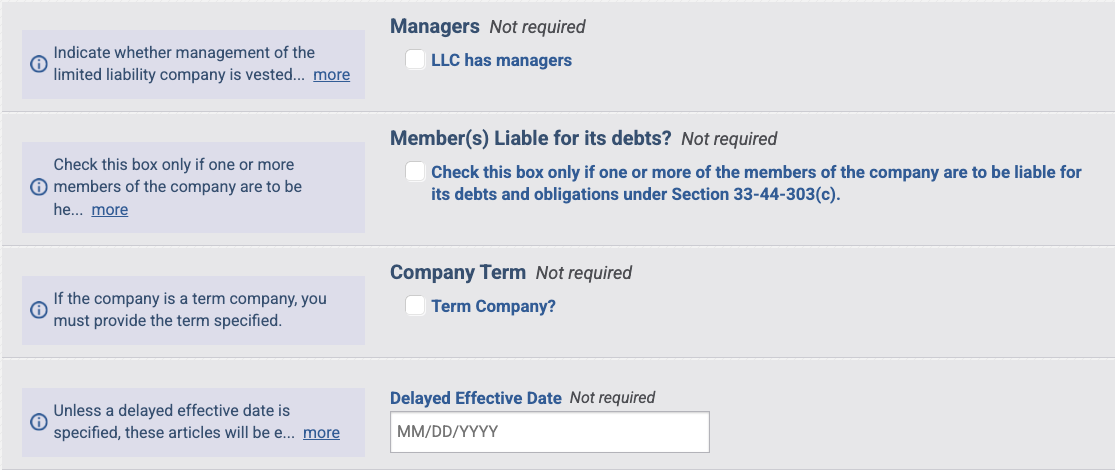Select the 'Member(s) Liable for its debts?' heading

tap(530, 139)
